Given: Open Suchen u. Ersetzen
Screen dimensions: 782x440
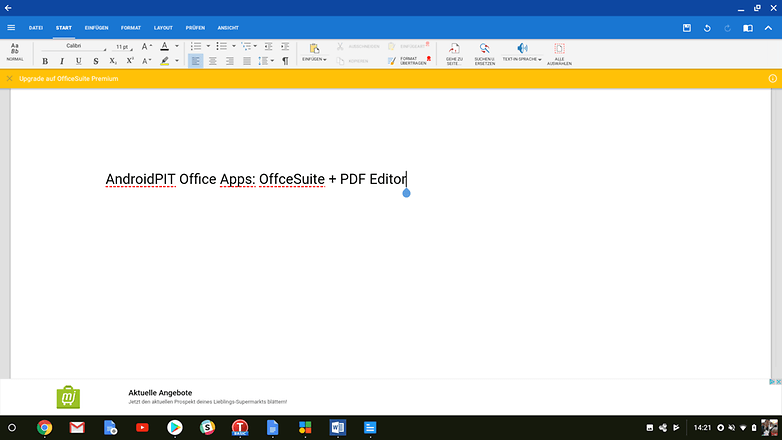Looking at the screenshot, I should click(484, 54).
